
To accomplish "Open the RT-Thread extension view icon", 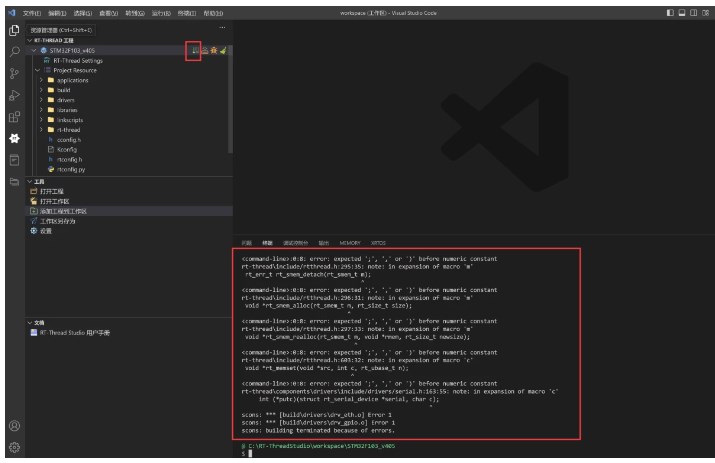I will point(14,138).
